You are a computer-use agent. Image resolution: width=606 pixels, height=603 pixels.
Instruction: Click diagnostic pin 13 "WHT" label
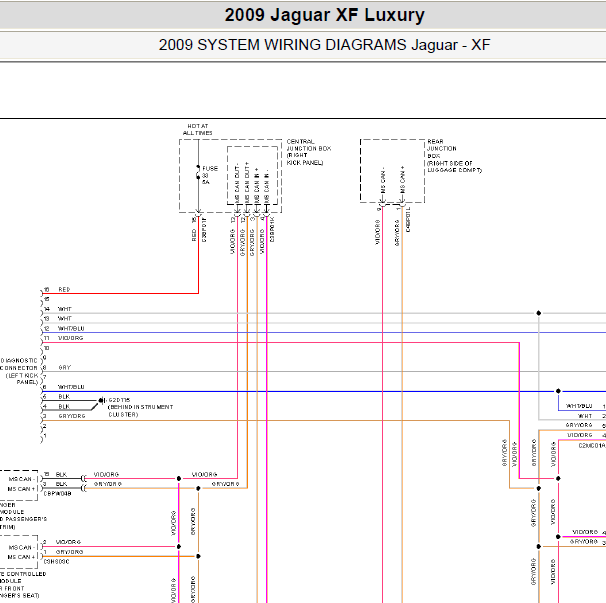65,319
